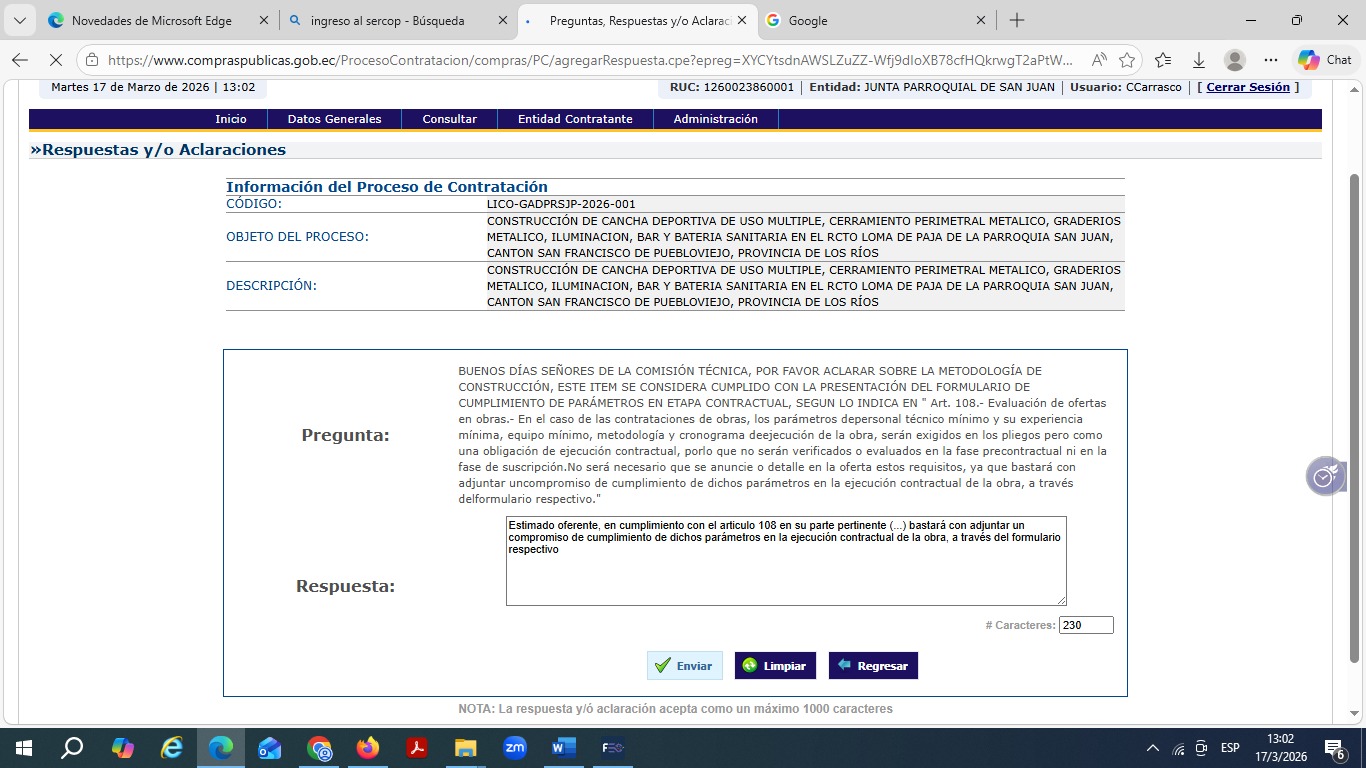This screenshot has height=768, width=1366.
Task: Open the Entidad Contratante menu
Action: tap(574, 119)
